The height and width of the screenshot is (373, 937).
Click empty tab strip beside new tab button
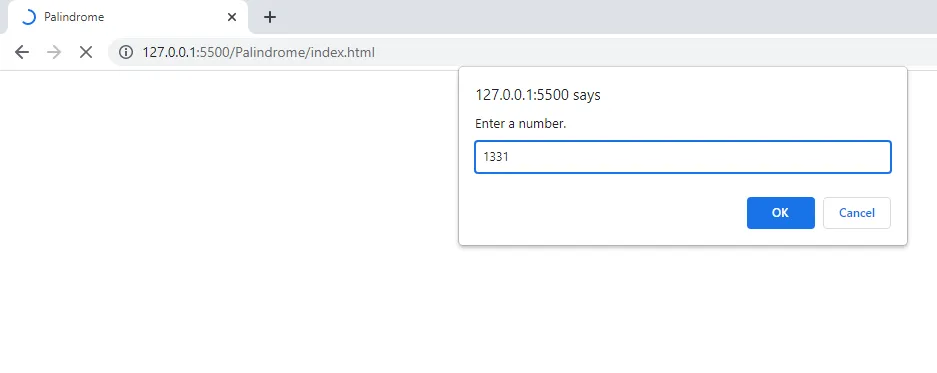598,17
